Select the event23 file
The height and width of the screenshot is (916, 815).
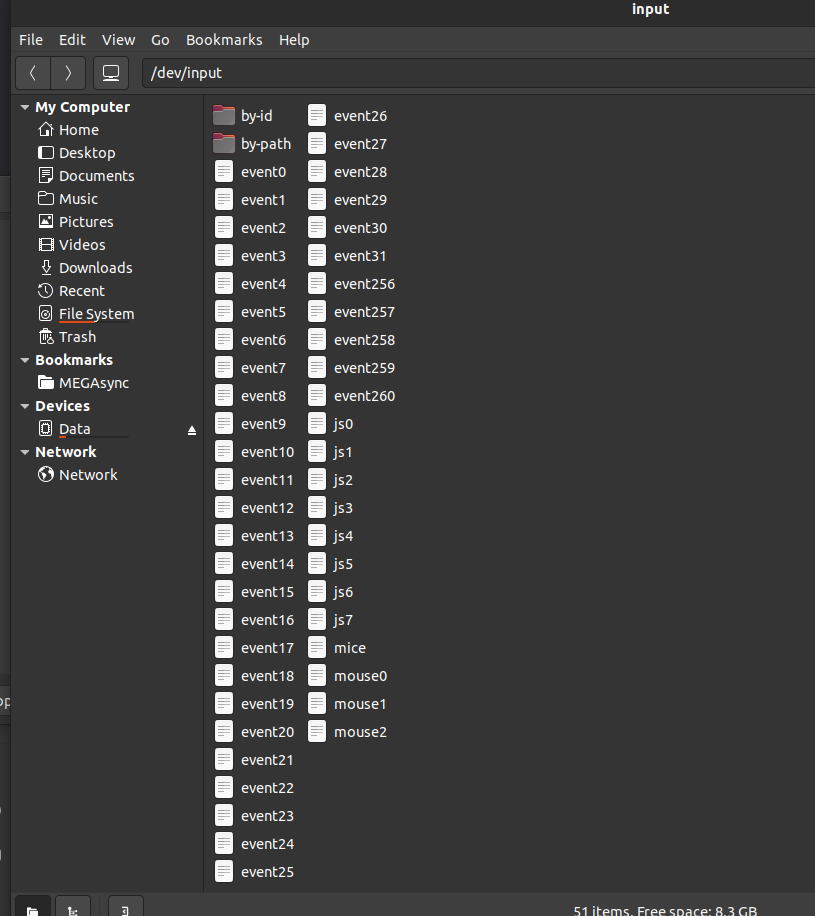pos(254,816)
